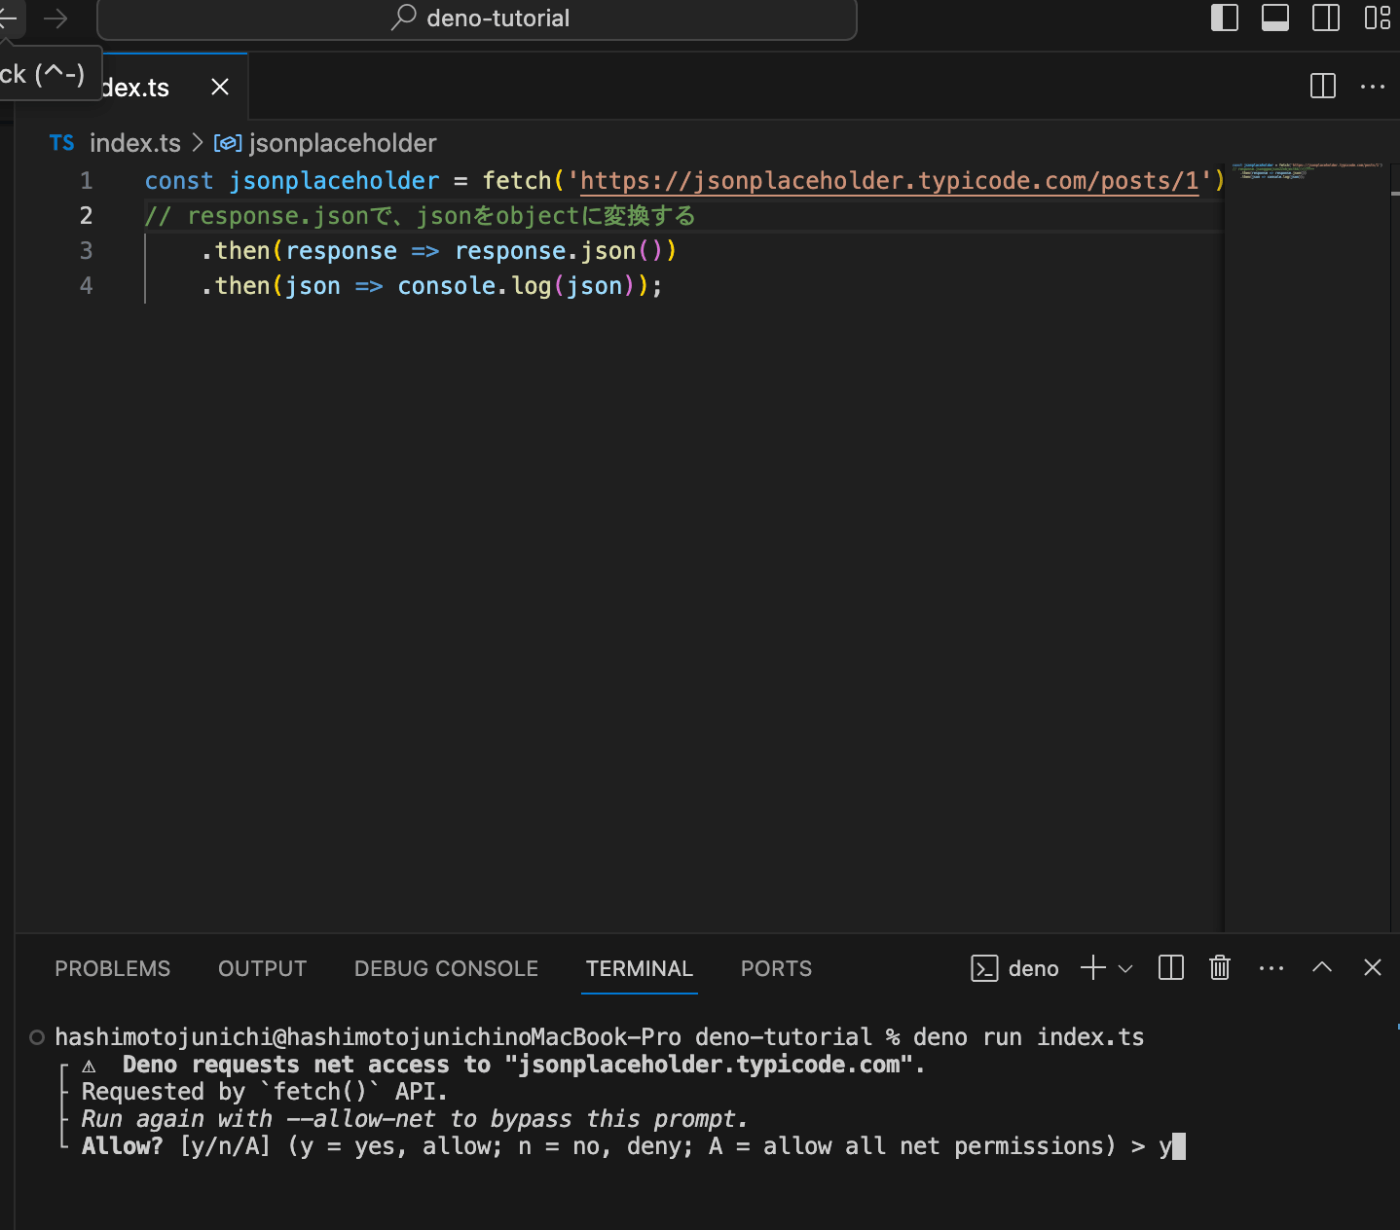Screen dimensions: 1400x1230
Task: Toggle the bottom panel layout icon
Action: pyautogui.click(x=1275, y=18)
